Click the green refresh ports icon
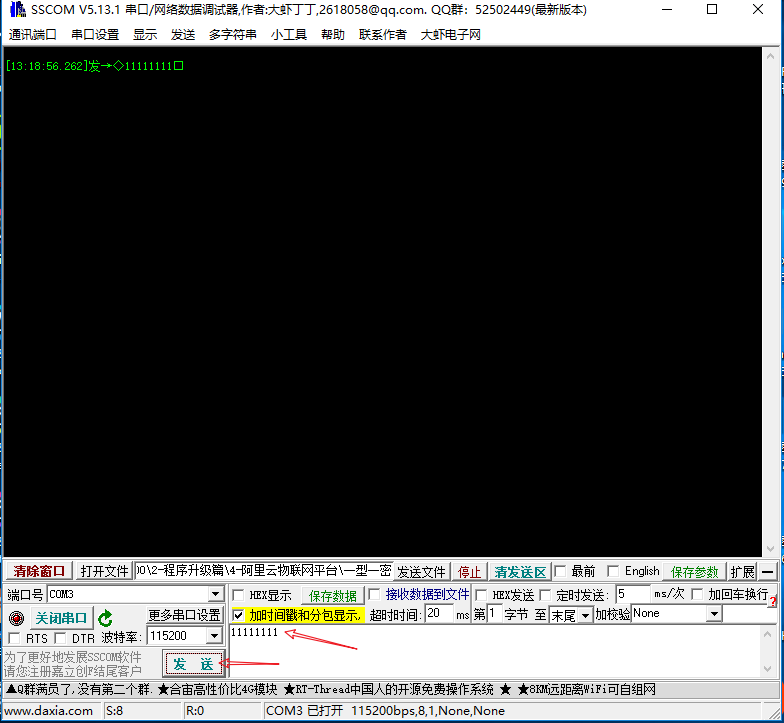 [x=105, y=618]
